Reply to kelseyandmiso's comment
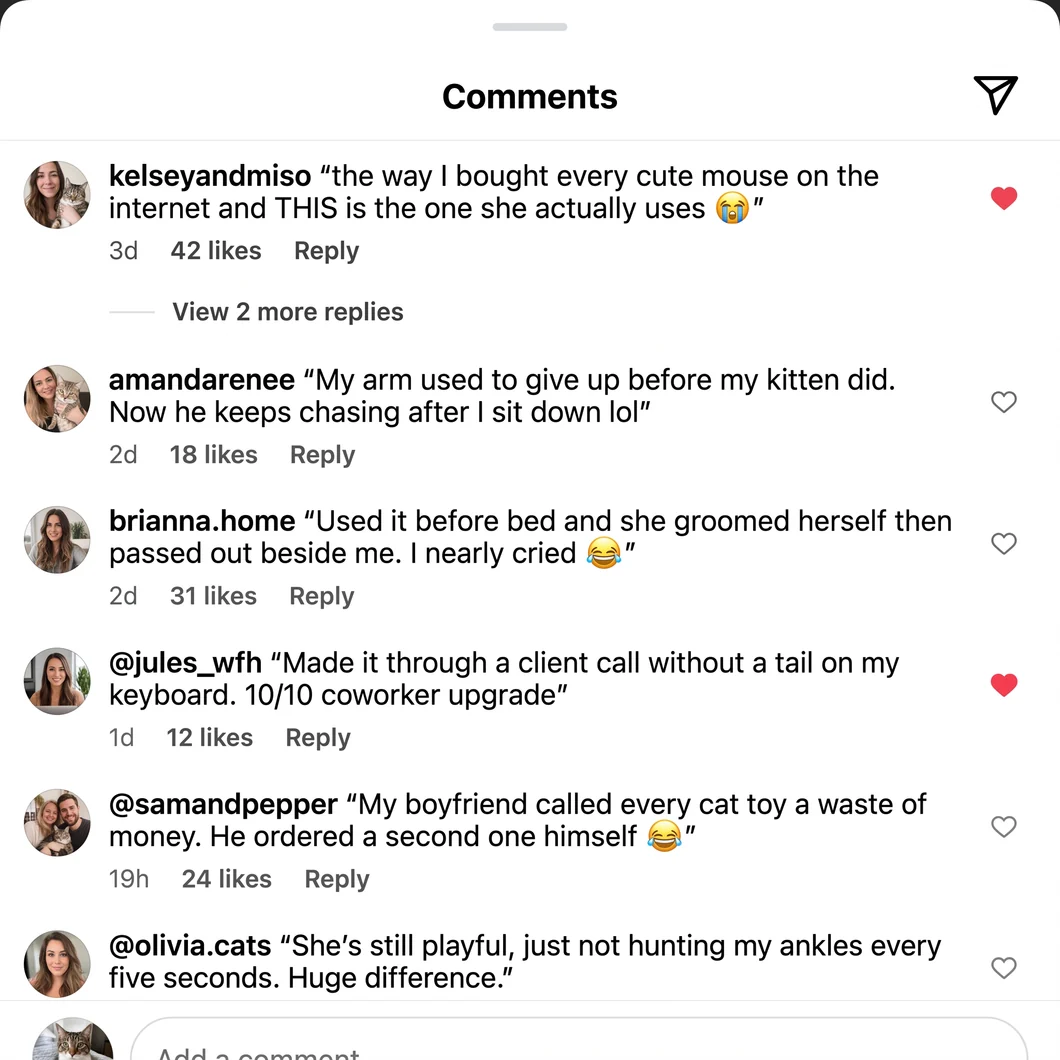The image size is (1060, 1060). point(327,251)
